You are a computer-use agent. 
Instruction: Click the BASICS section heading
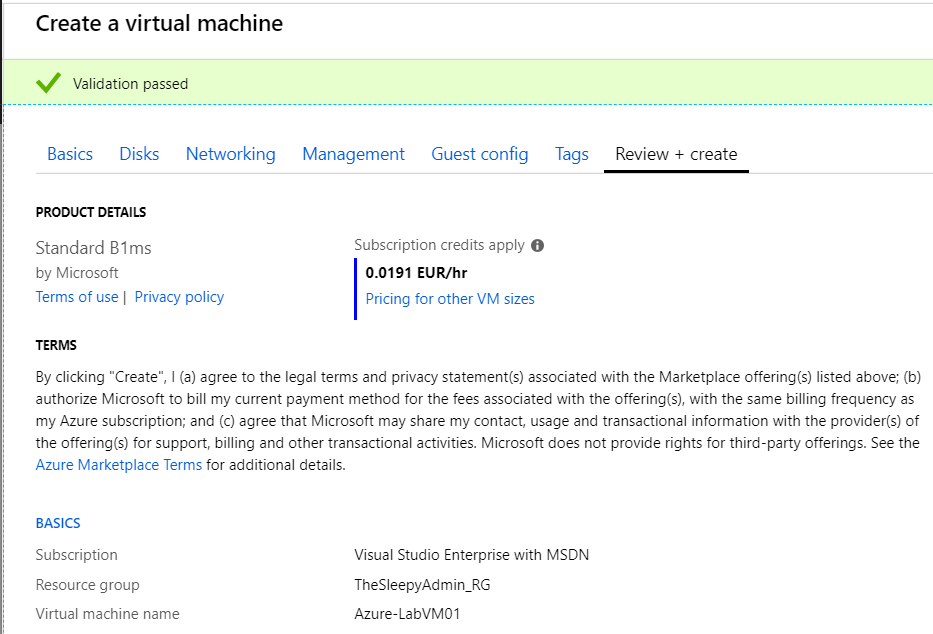[x=58, y=523]
